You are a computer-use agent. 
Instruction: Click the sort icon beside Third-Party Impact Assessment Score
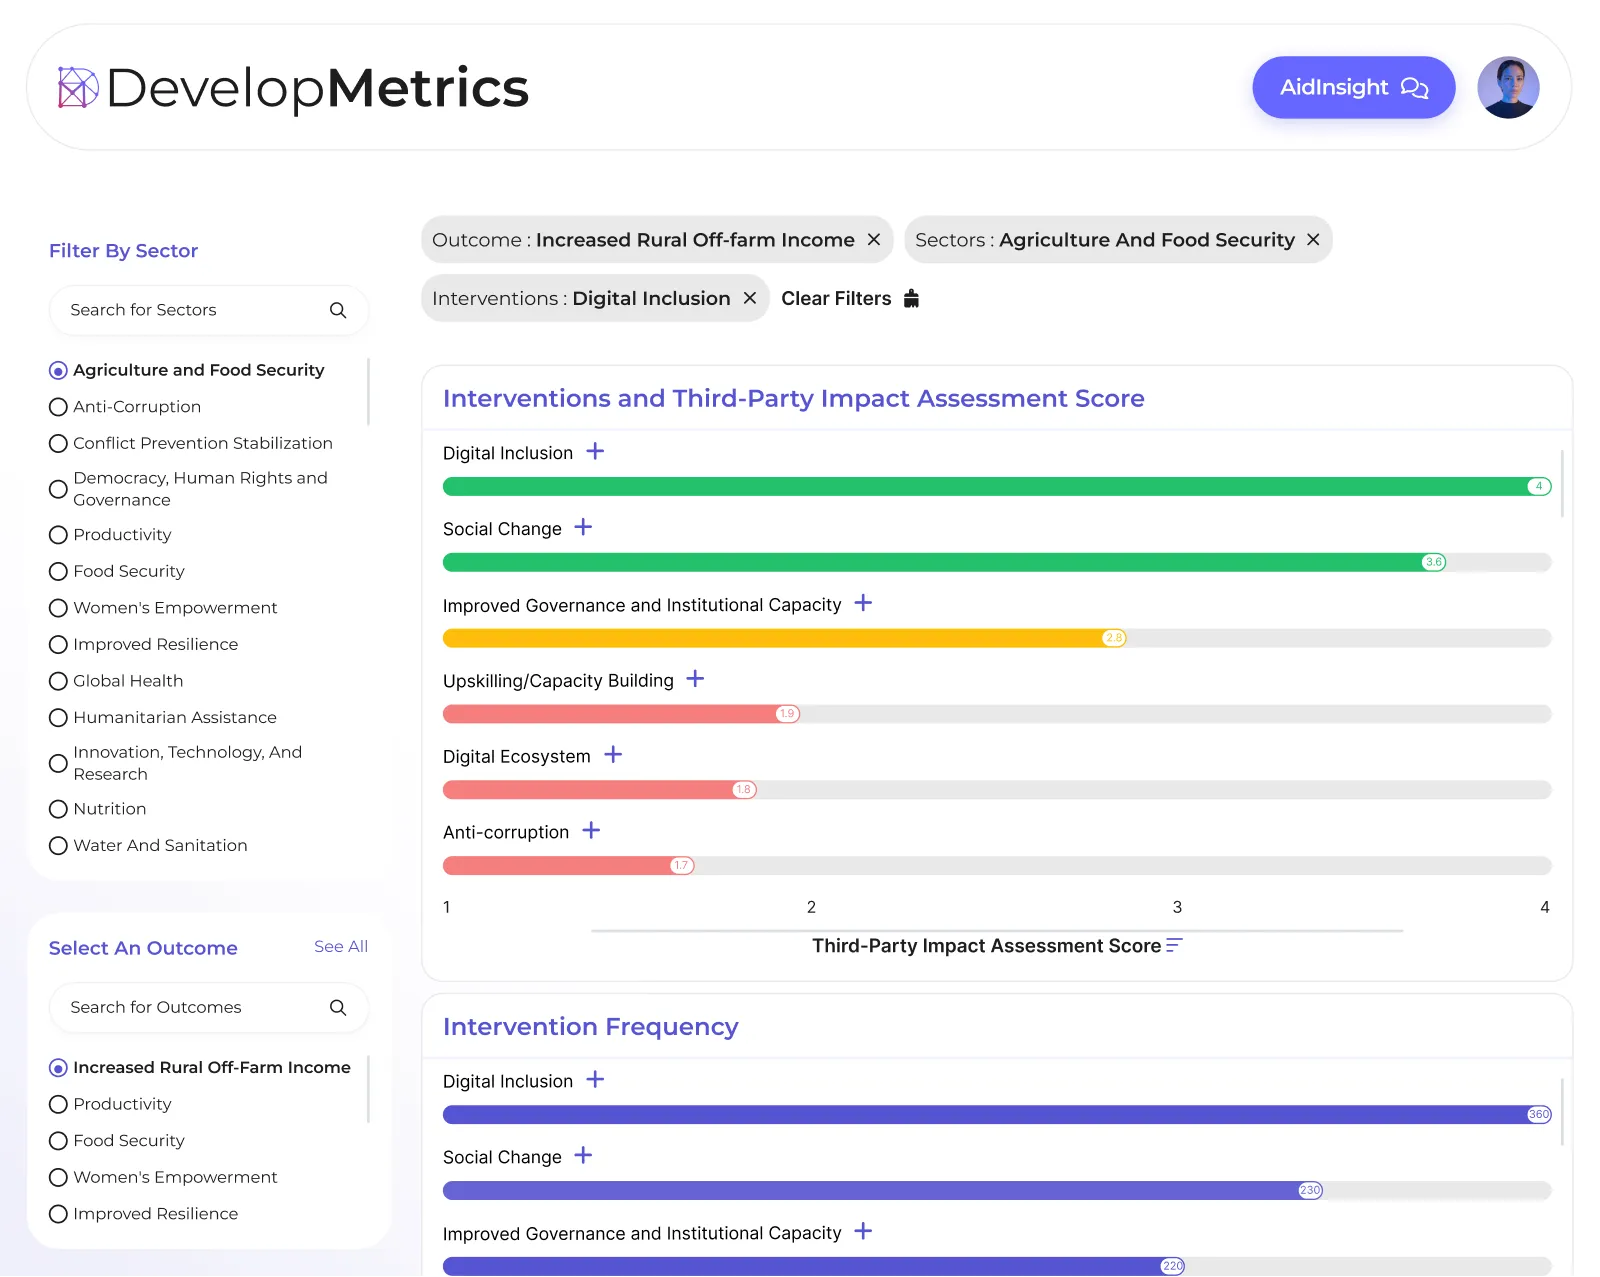click(1174, 945)
